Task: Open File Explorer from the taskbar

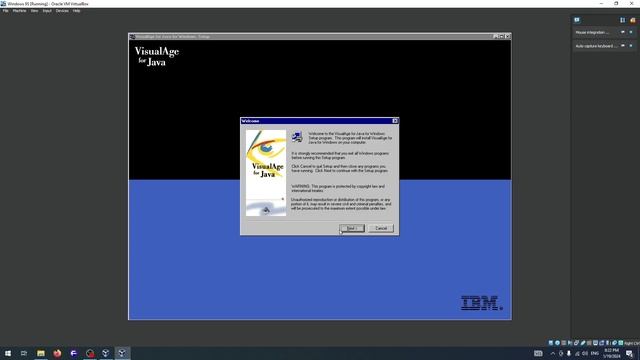Action: (41, 353)
